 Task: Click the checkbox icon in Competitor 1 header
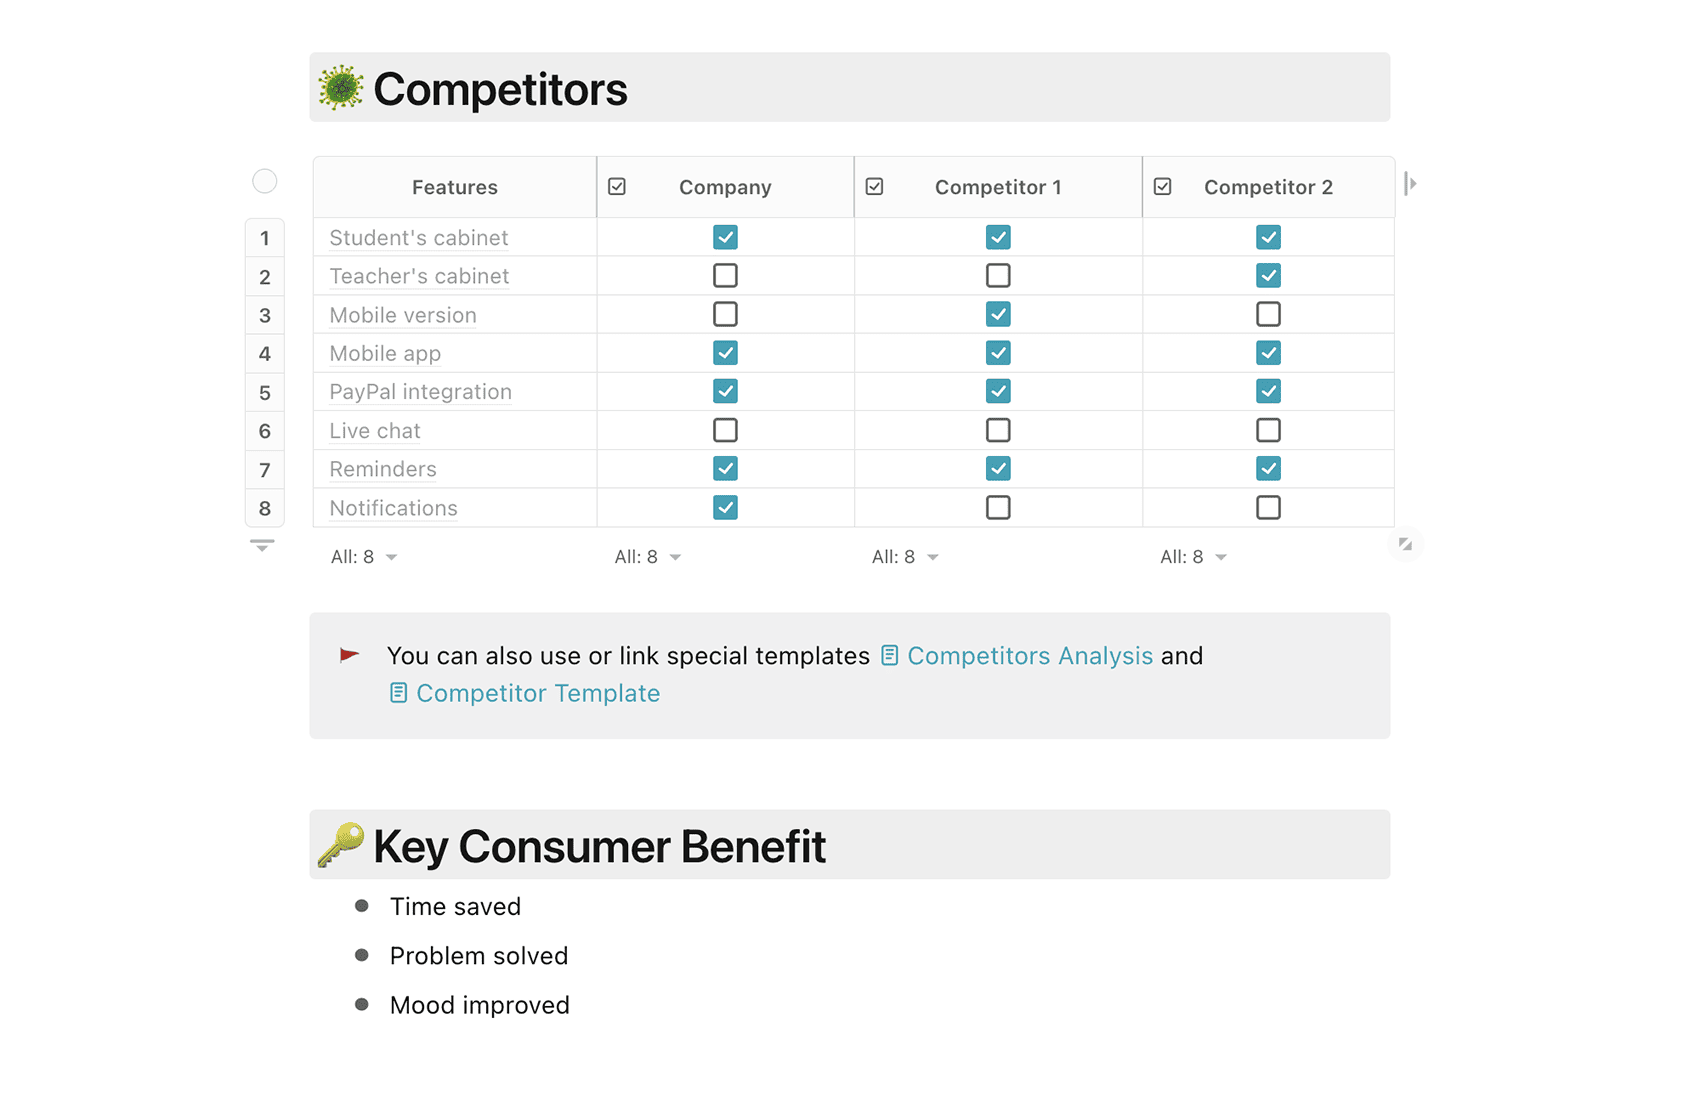874,187
